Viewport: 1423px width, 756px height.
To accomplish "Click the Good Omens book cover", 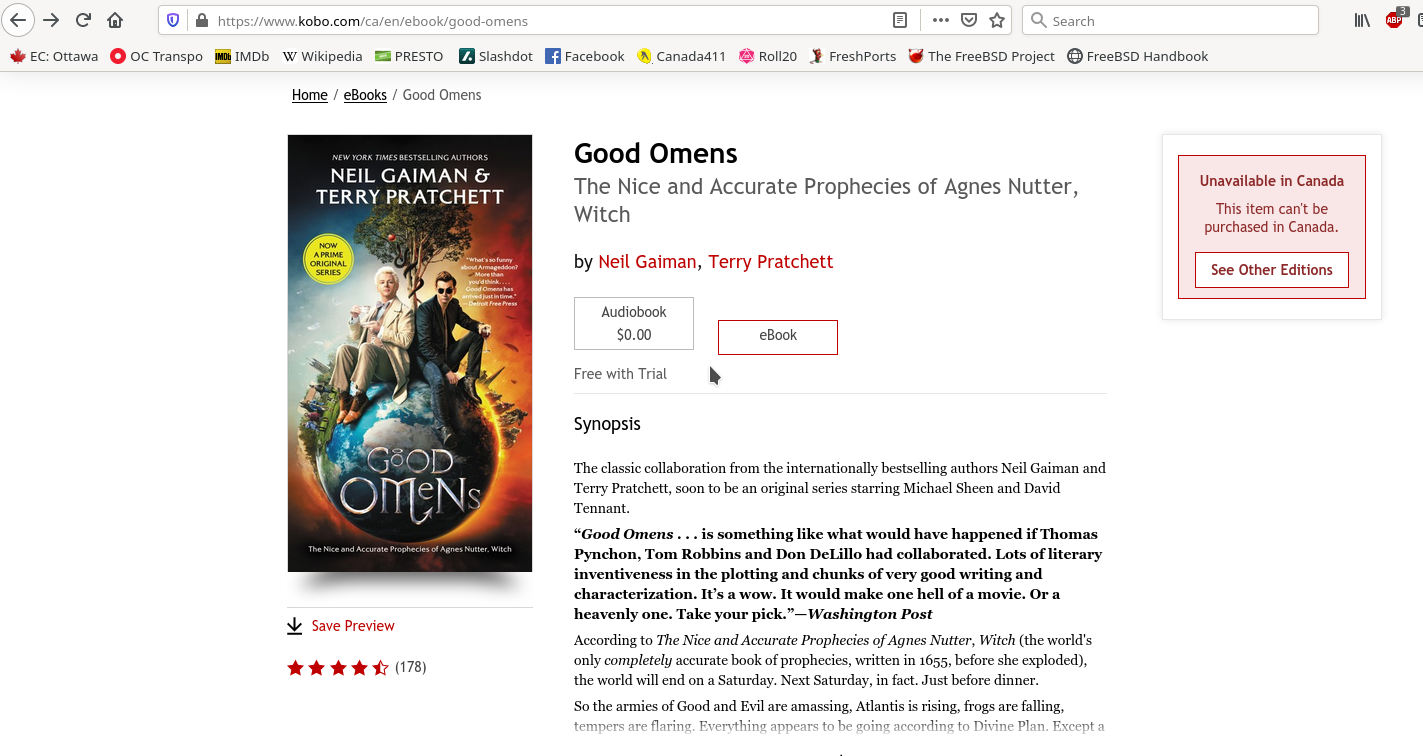I will [410, 353].
